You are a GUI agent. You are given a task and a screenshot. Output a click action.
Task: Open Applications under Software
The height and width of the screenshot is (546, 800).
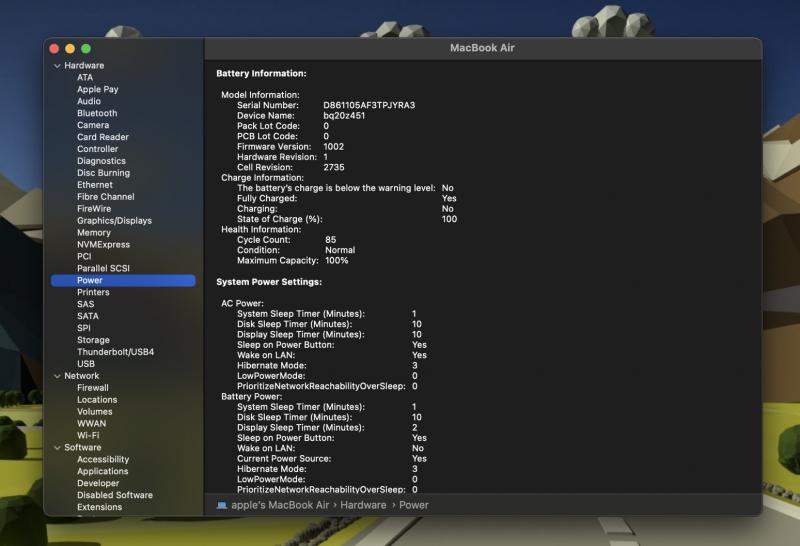click(x=103, y=471)
